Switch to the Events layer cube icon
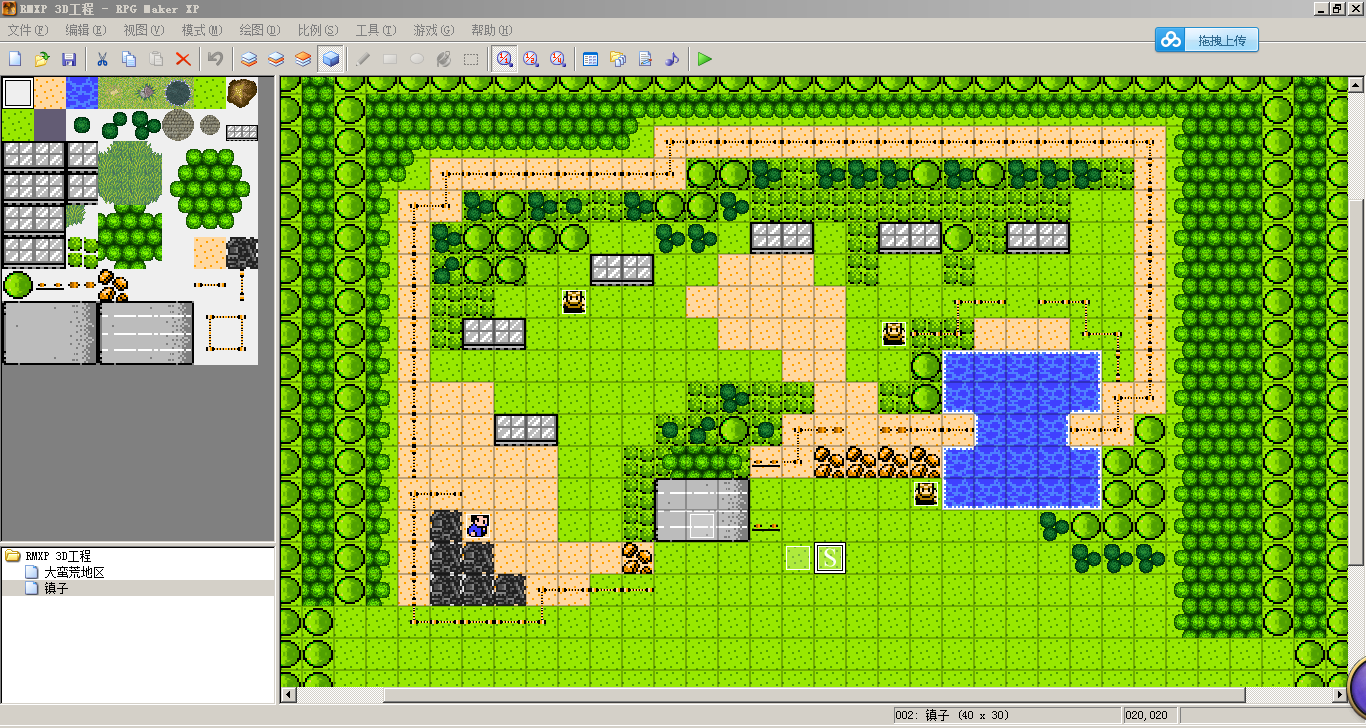 pyautogui.click(x=331, y=59)
